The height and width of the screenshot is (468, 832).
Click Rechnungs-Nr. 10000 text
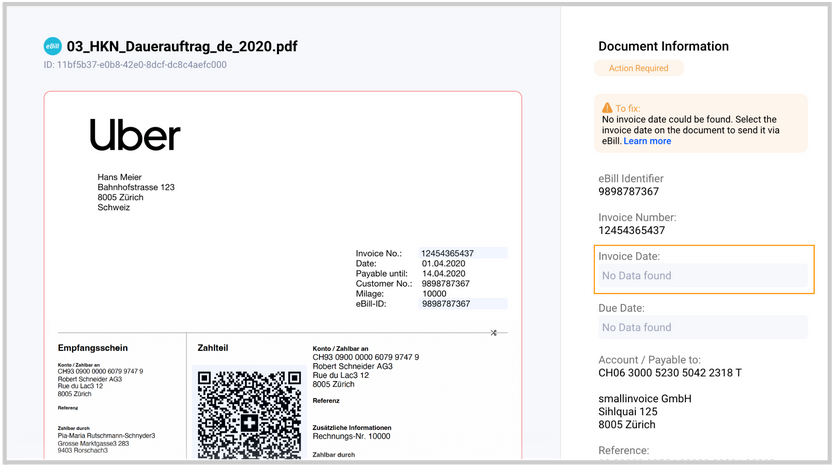[x=351, y=437]
